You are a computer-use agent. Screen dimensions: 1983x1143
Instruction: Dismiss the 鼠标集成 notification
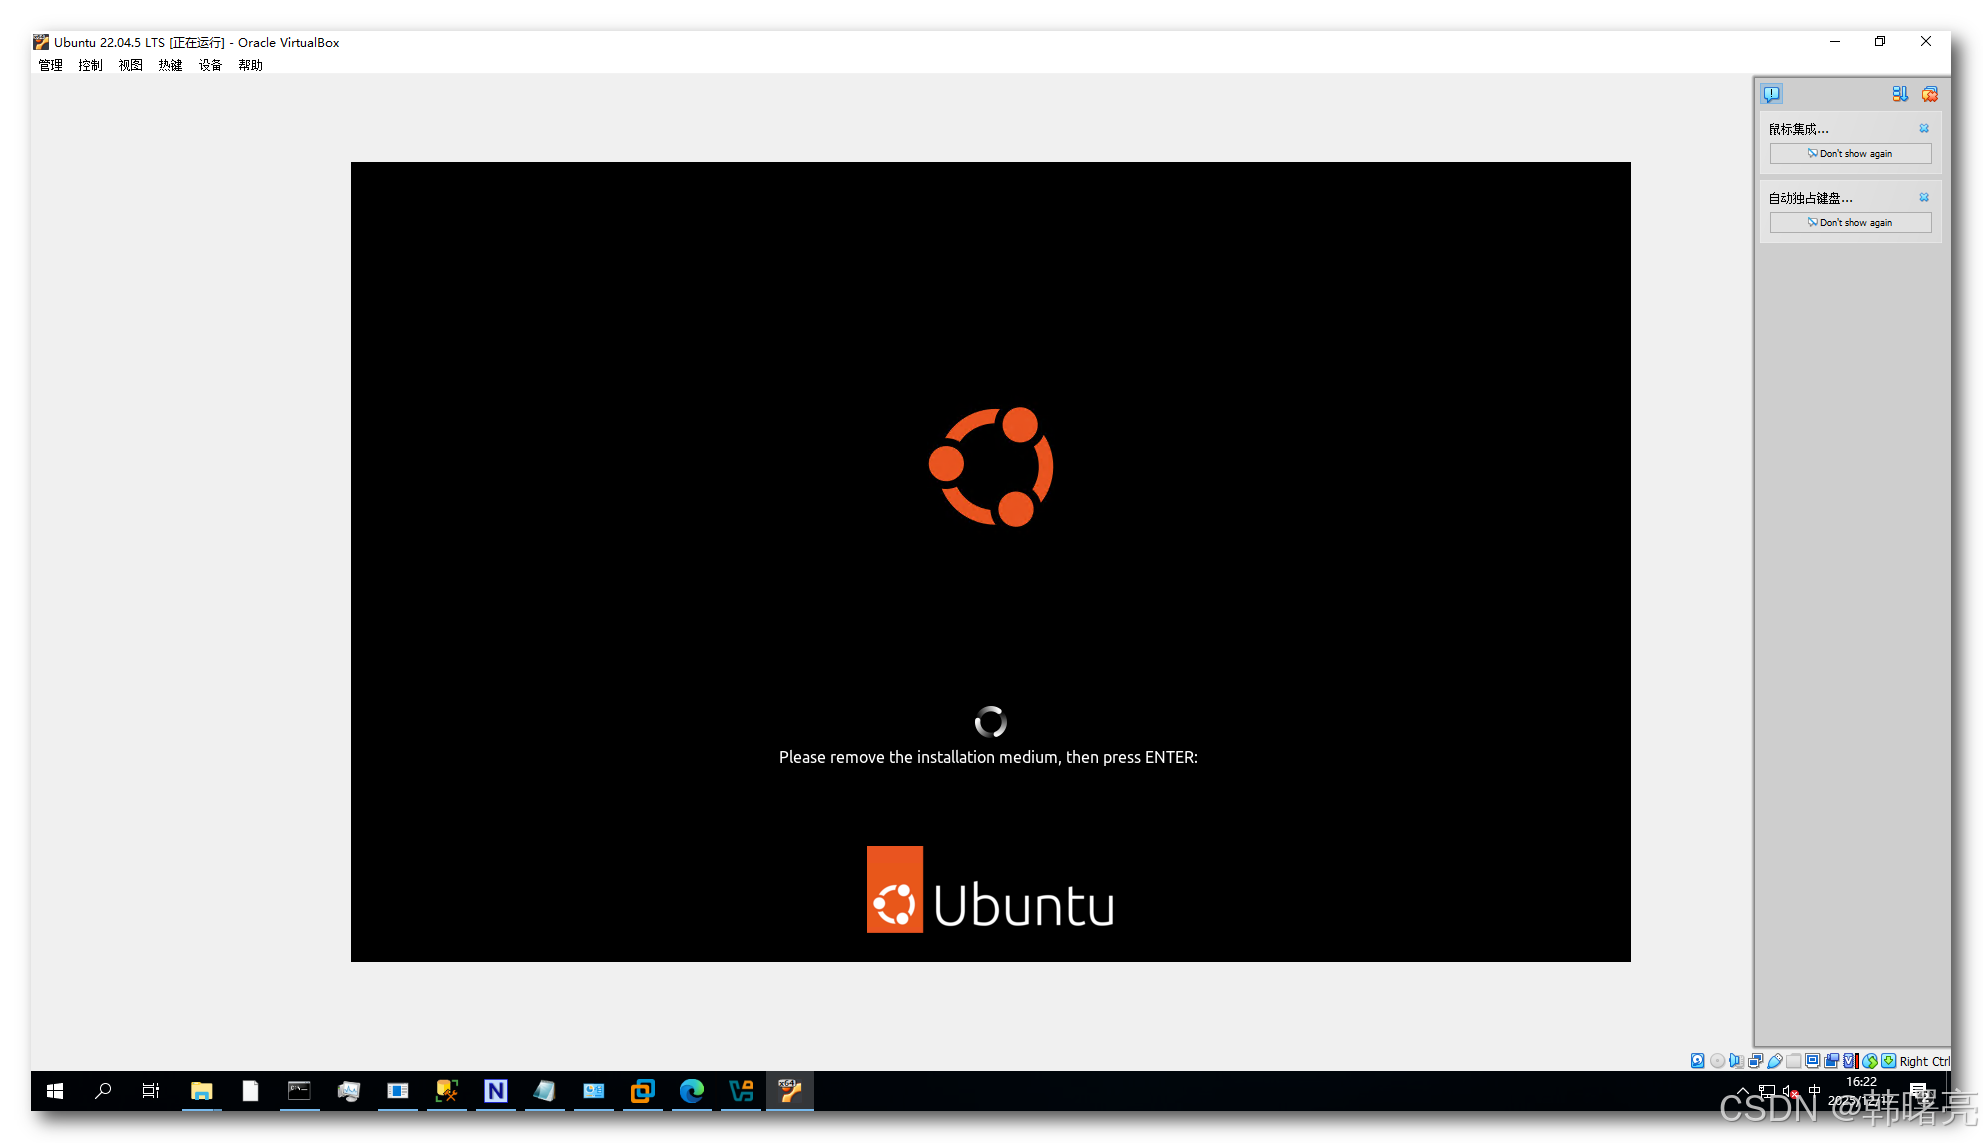[1924, 128]
